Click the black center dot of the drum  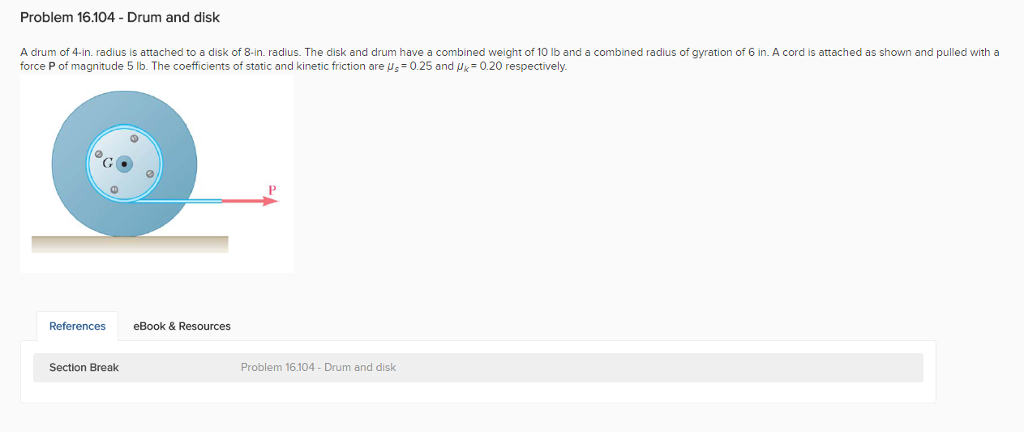[124, 165]
